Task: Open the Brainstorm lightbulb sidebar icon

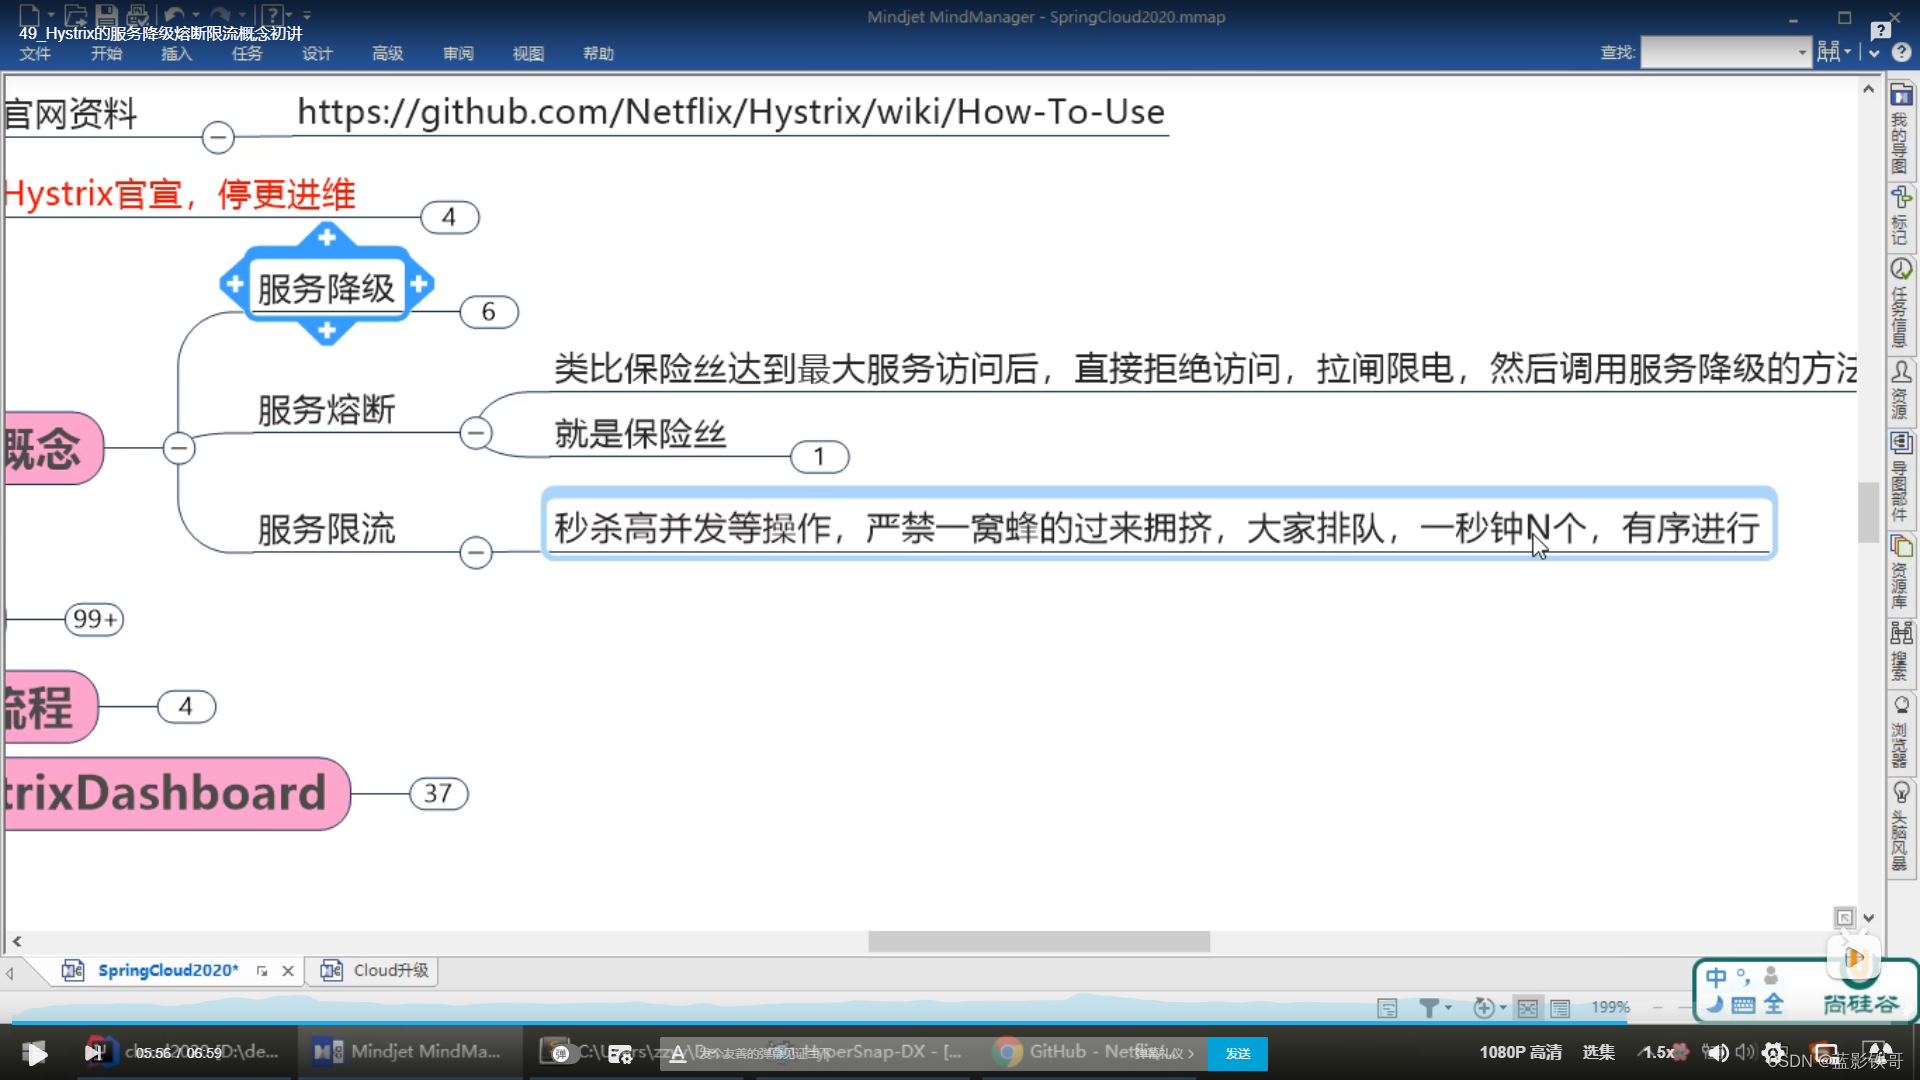Action: coord(1900,793)
